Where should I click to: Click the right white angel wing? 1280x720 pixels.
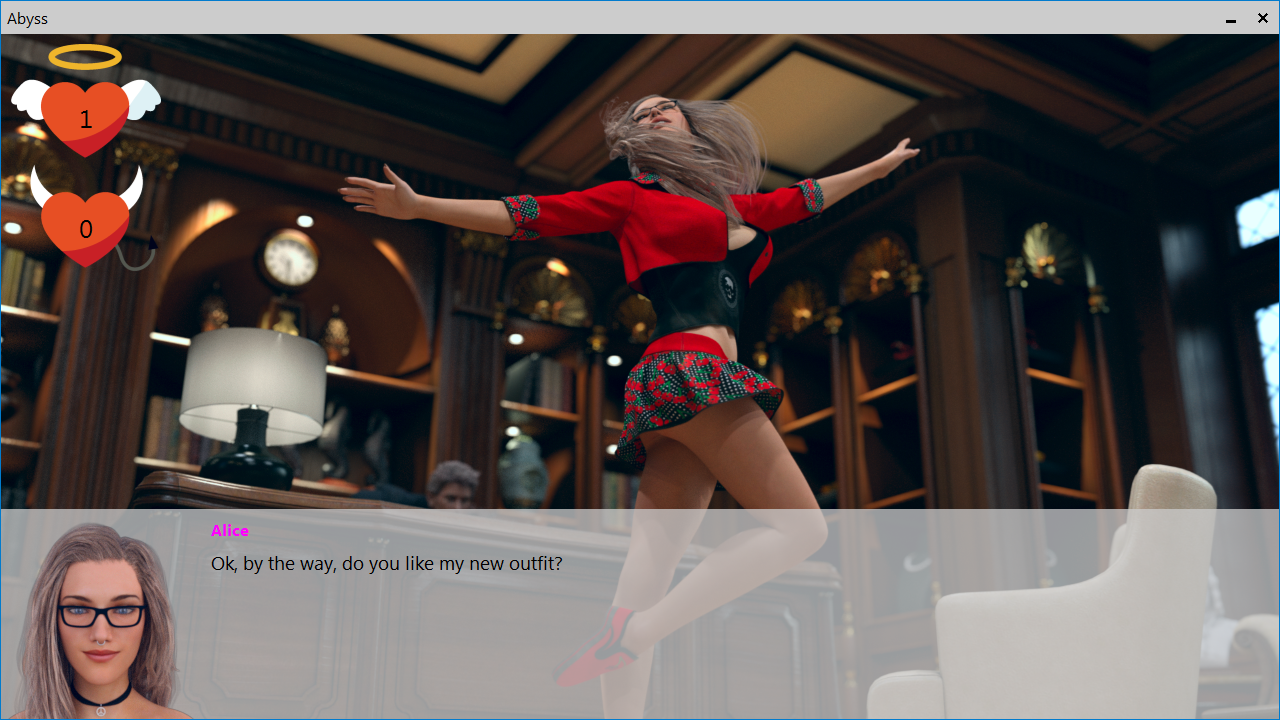[x=142, y=96]
